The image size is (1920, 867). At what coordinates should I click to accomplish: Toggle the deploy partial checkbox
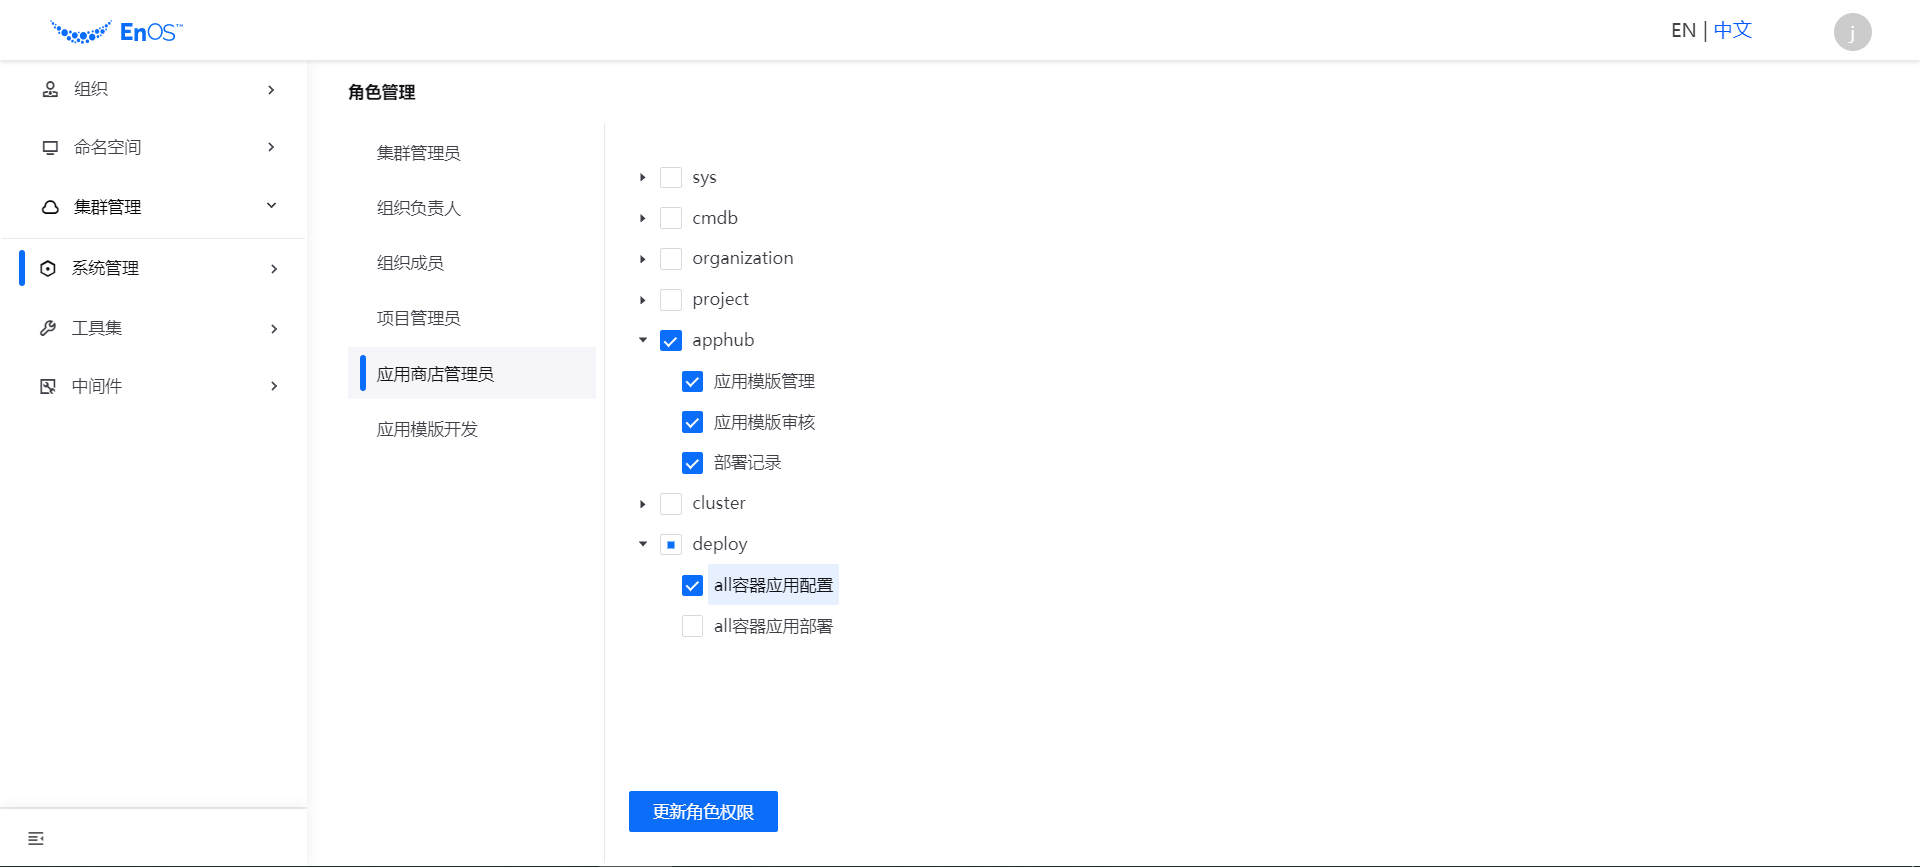tap(671, 545)
